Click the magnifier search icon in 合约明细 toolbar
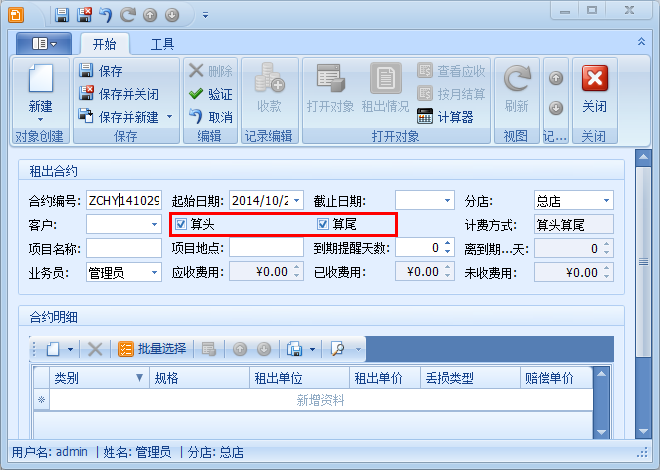 (x=338, y=349)
